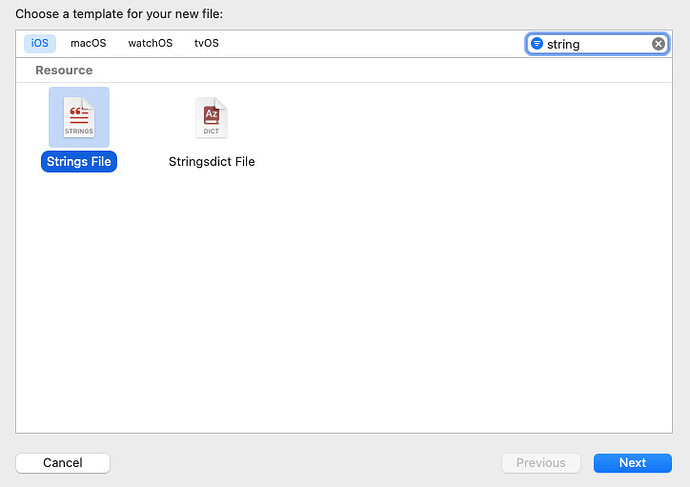Click the Previous button
The image size is (690, 487).
pos(541,463)
